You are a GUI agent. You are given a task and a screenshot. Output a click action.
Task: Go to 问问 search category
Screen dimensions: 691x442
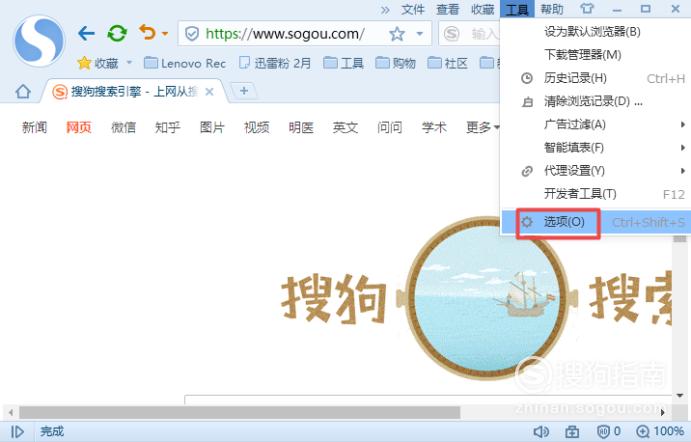[x=390, y=127]
